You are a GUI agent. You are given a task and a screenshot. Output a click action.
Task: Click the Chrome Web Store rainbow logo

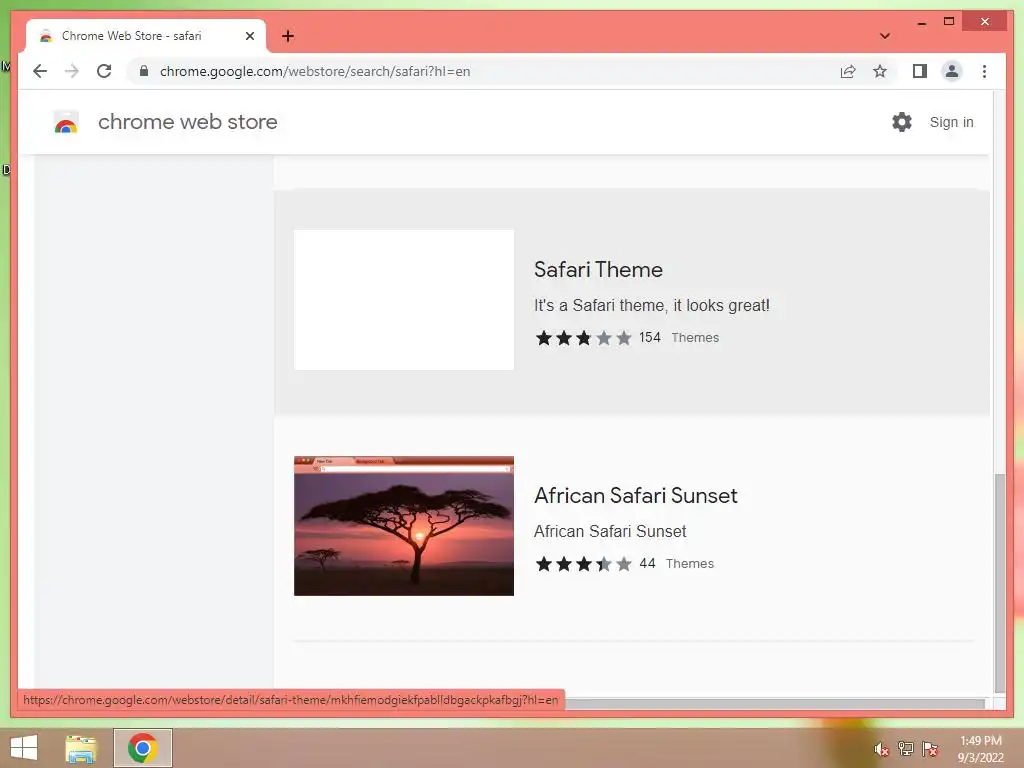tap(65, 122)
